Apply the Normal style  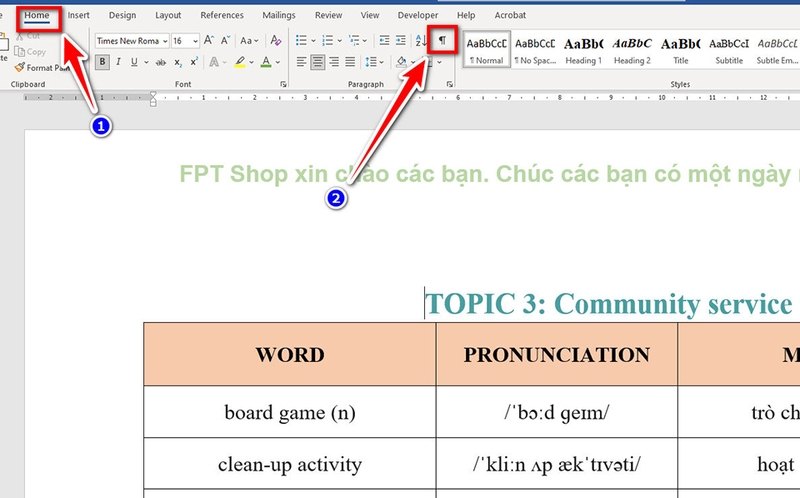487,51
